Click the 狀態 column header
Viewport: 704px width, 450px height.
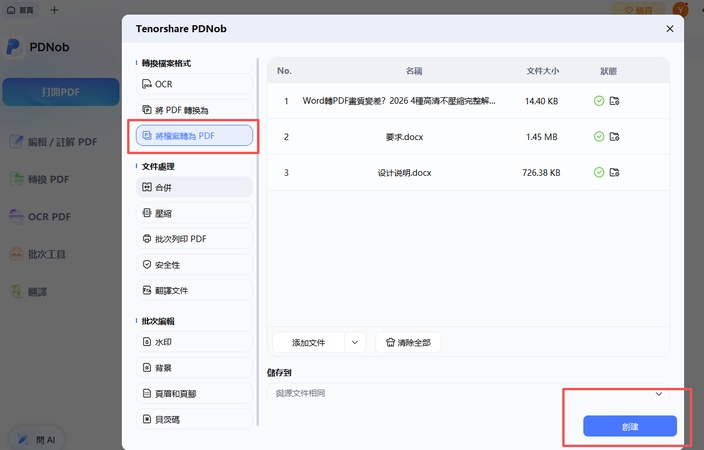(x=608, y=71)
